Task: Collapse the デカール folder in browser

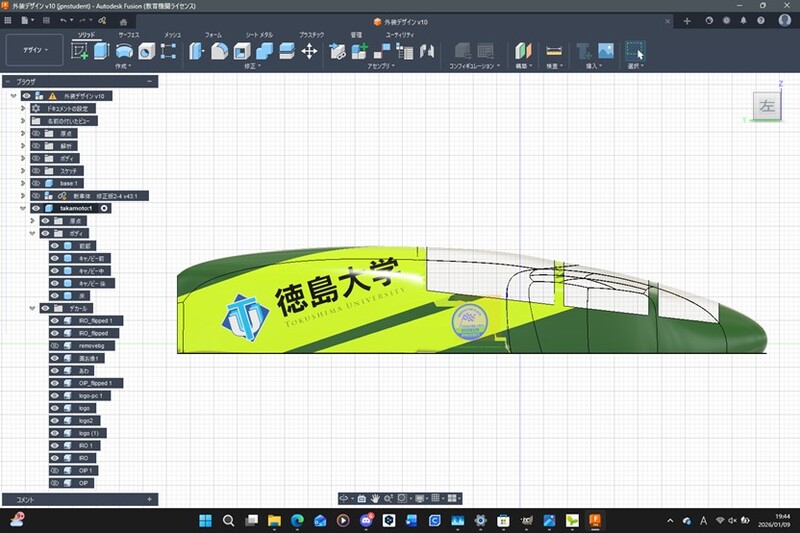Action: [33, 308]
